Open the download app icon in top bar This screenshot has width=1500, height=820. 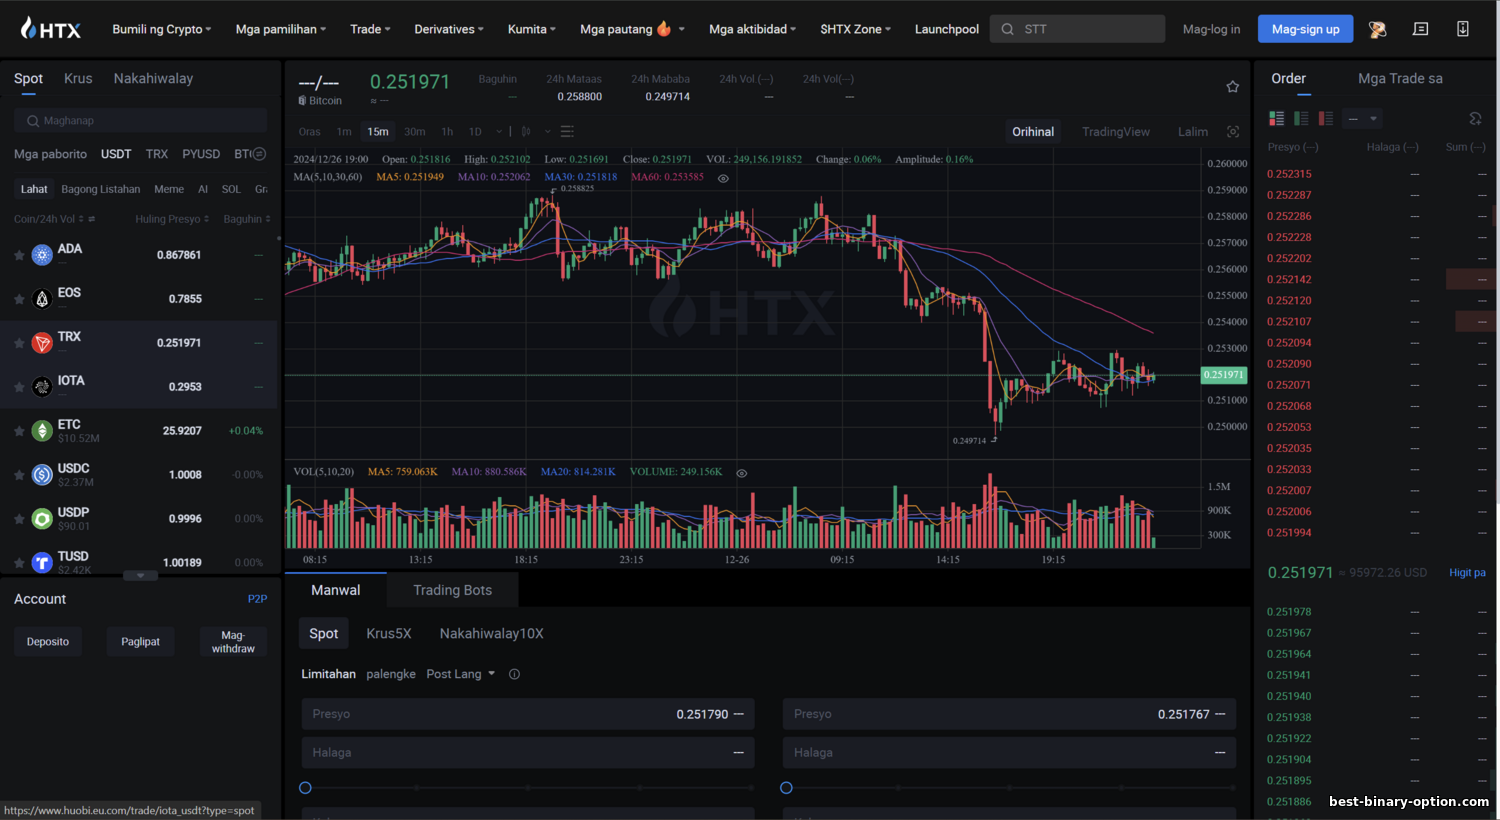1462,29
